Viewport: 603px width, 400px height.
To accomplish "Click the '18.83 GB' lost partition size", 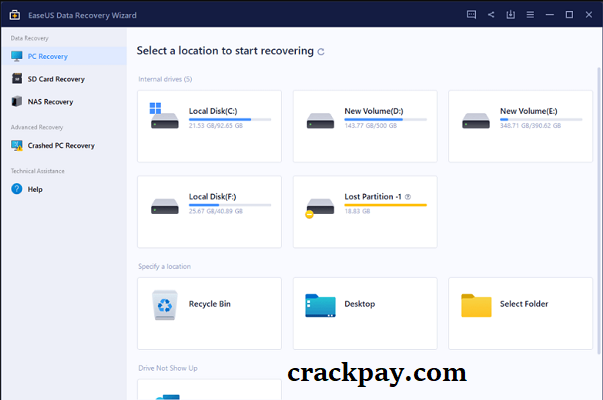I will pyautogui.click(x=357, y=211).
